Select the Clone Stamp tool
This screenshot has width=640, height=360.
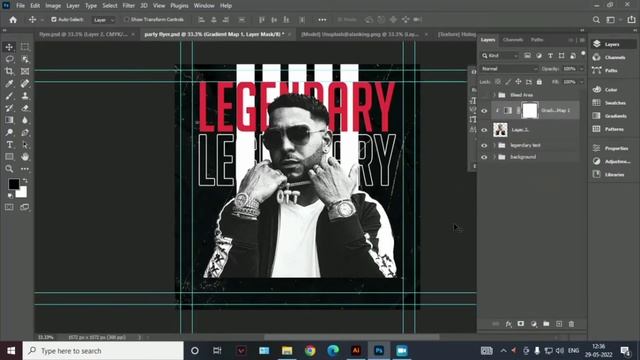tap(25, 96)
